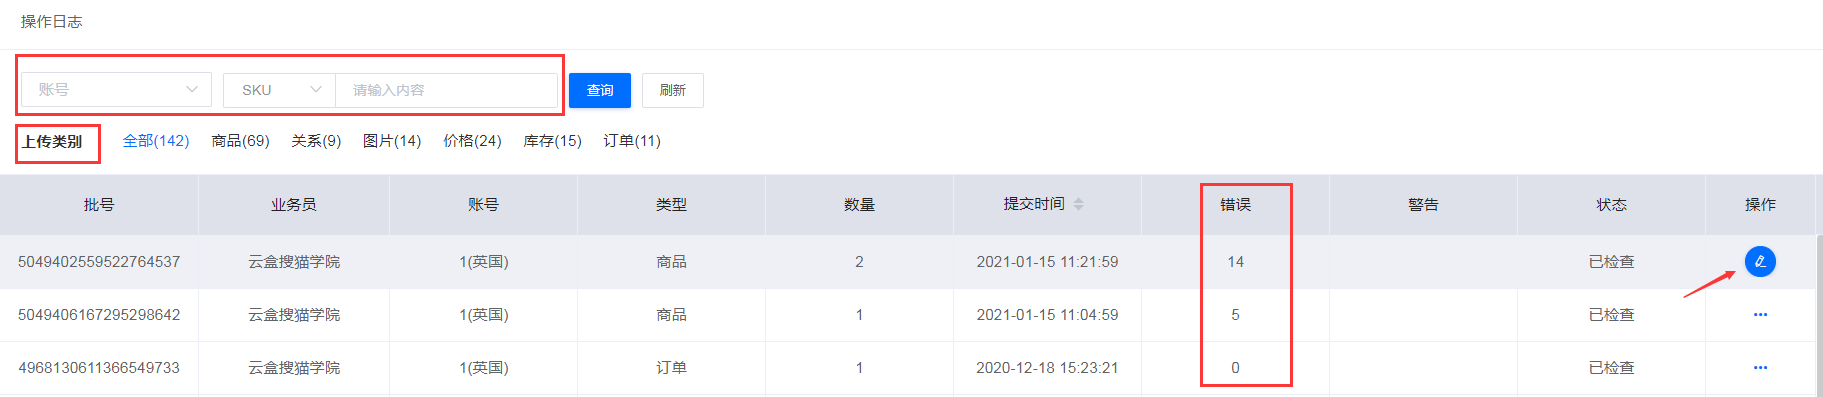
Task: Filter by 价格(24) tab
Action: pyautogui.click(x=472, y=141)
